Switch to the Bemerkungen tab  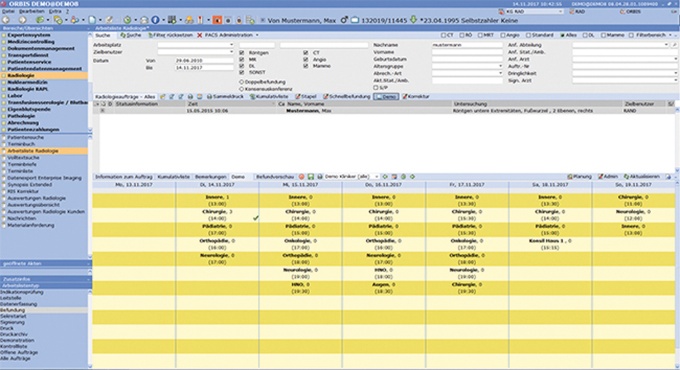pyautogui.click(x=211, y=177)
